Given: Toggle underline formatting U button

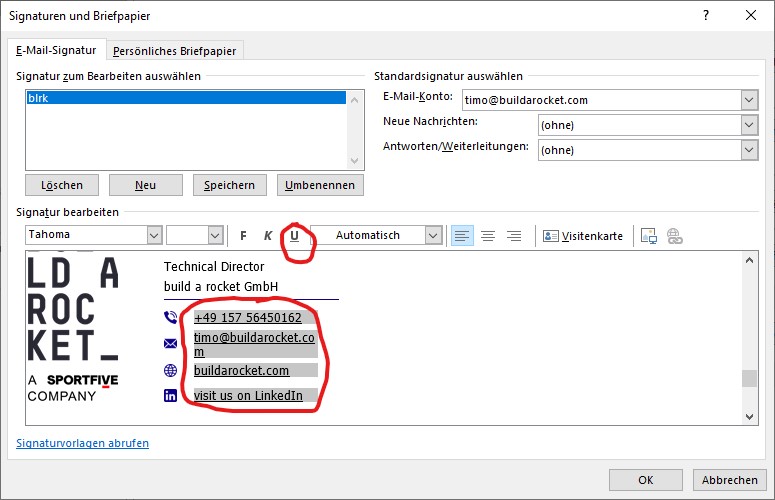Looking at the screenshot, I should click(295, 236).
